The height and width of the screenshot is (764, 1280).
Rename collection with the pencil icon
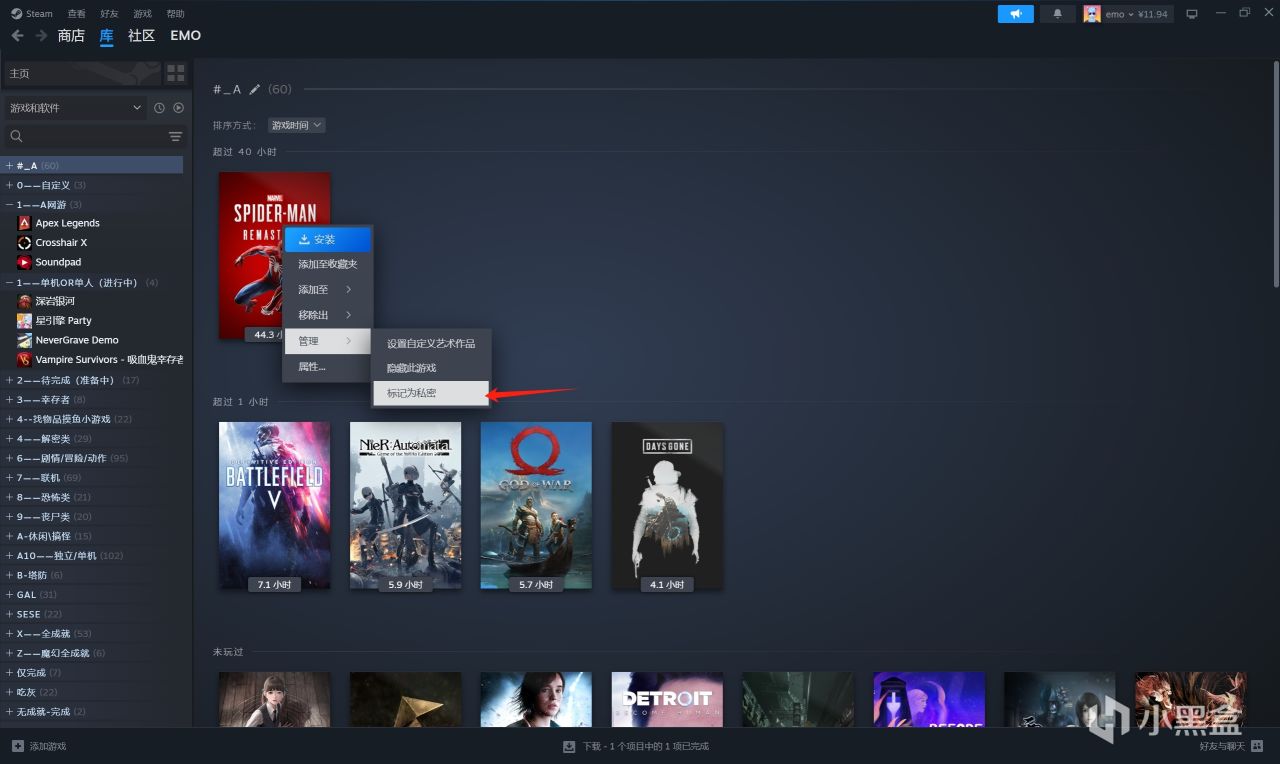[x=255, y=89]
